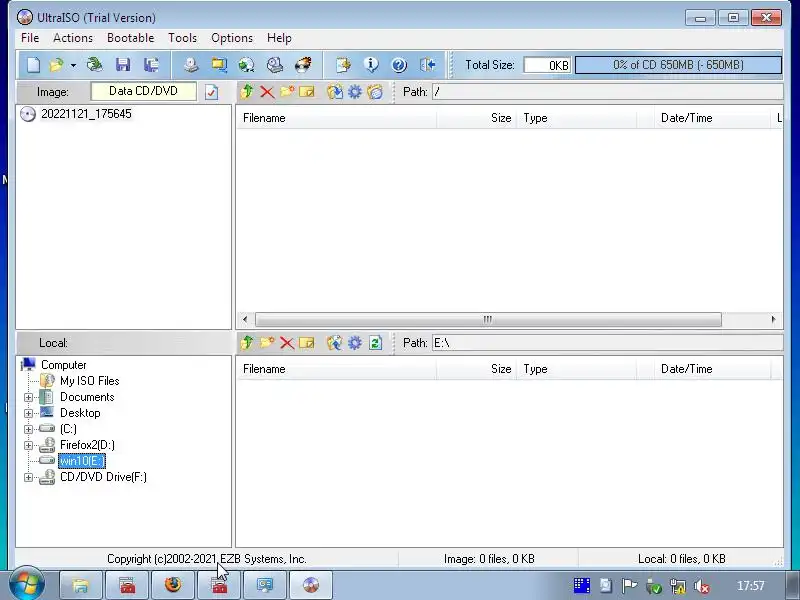Screen dimensions: 800x600
Task: Open the Options menu
Action: (x=232, y=38)
